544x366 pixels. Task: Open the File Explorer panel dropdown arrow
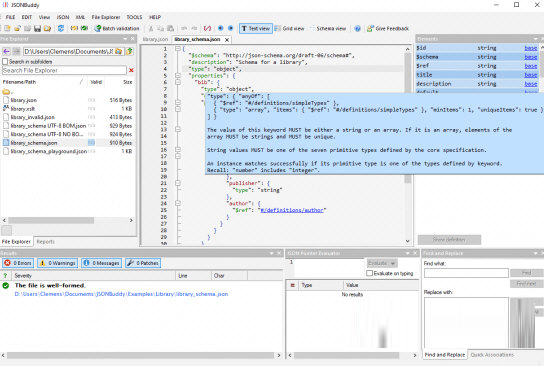[125, 39]
